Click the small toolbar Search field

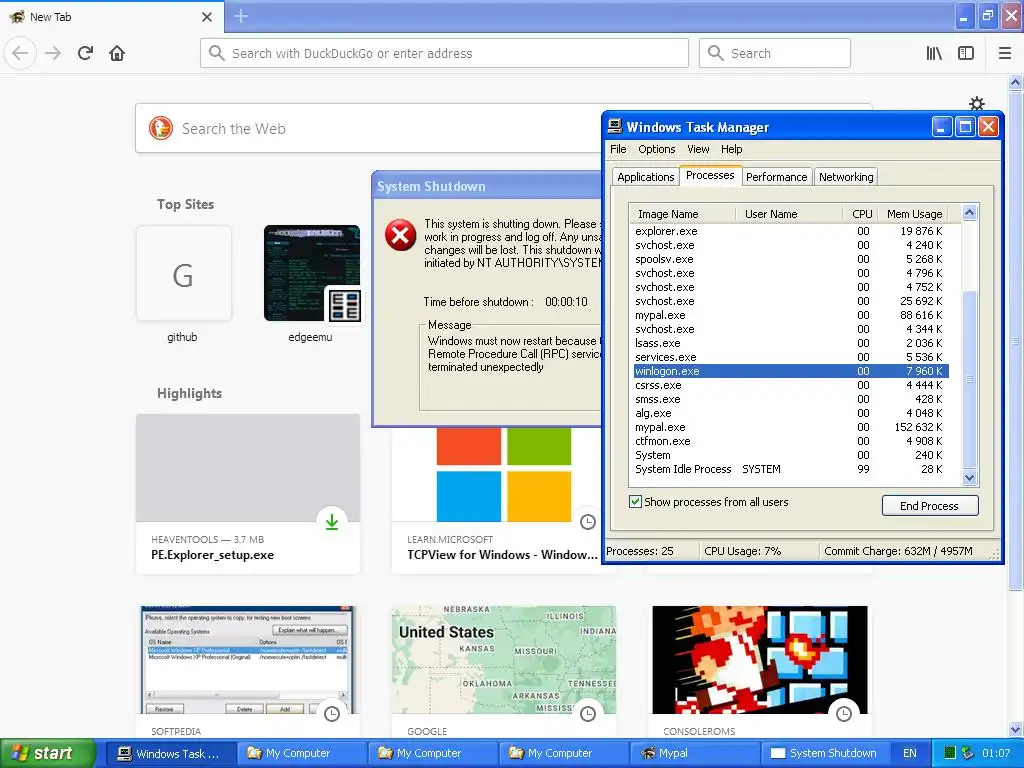[775, 53]
